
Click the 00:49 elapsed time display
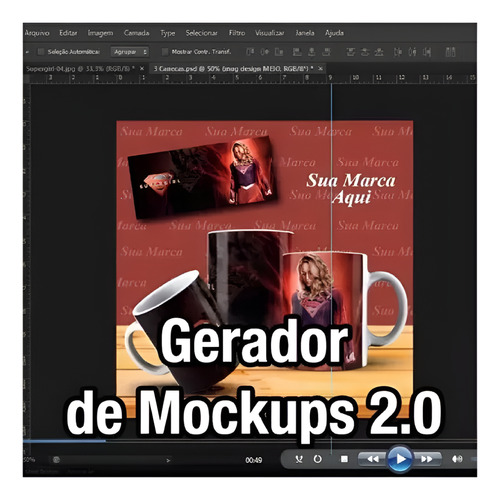[x=254, y=460]
